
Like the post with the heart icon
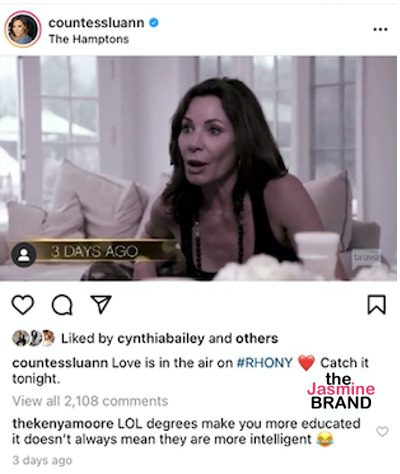(23, 305)
